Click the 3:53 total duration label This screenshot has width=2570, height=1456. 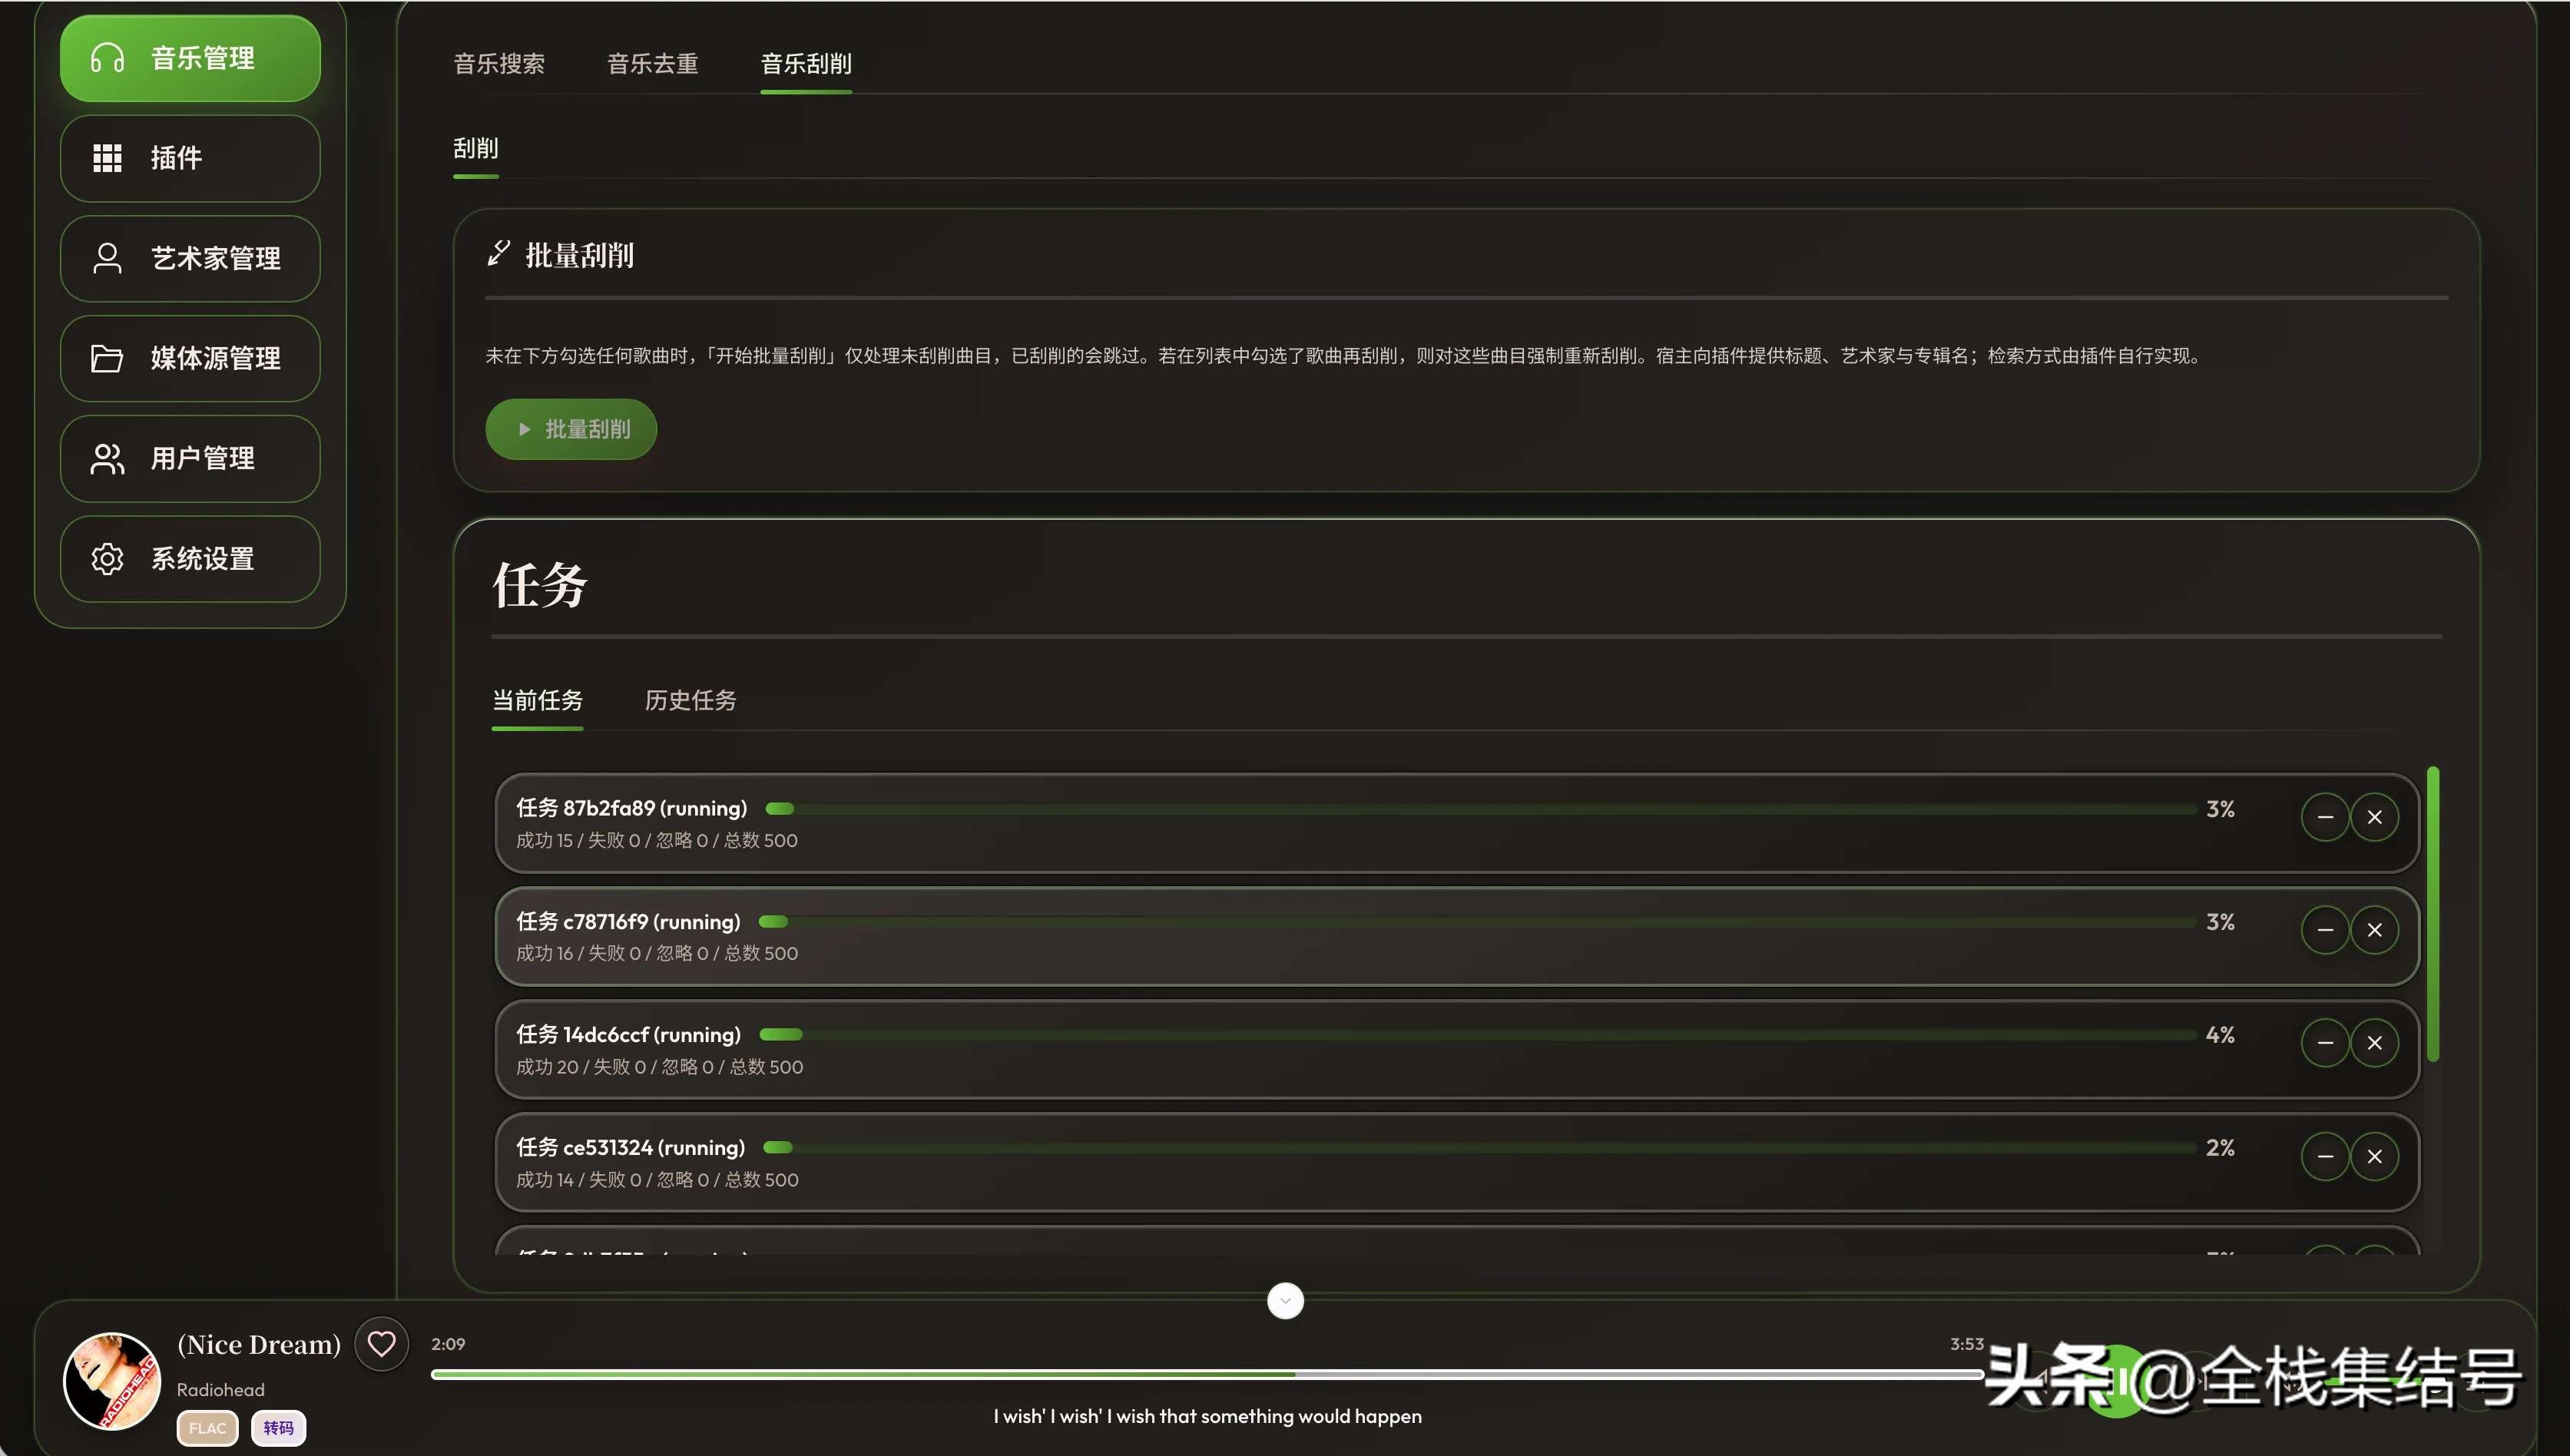click(x=1966, y=1344)
